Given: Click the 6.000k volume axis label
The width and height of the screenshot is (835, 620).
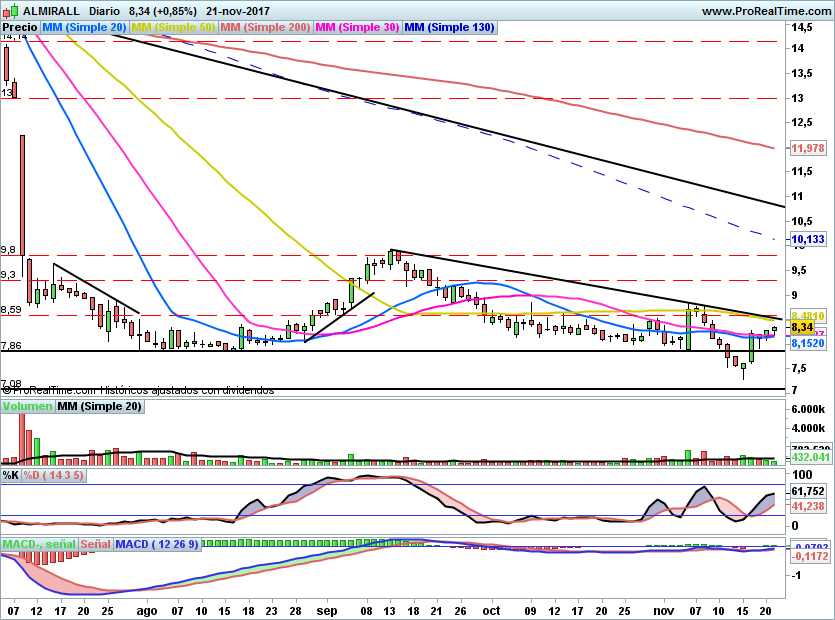Looking at the screenshot, I should point(808,409).
